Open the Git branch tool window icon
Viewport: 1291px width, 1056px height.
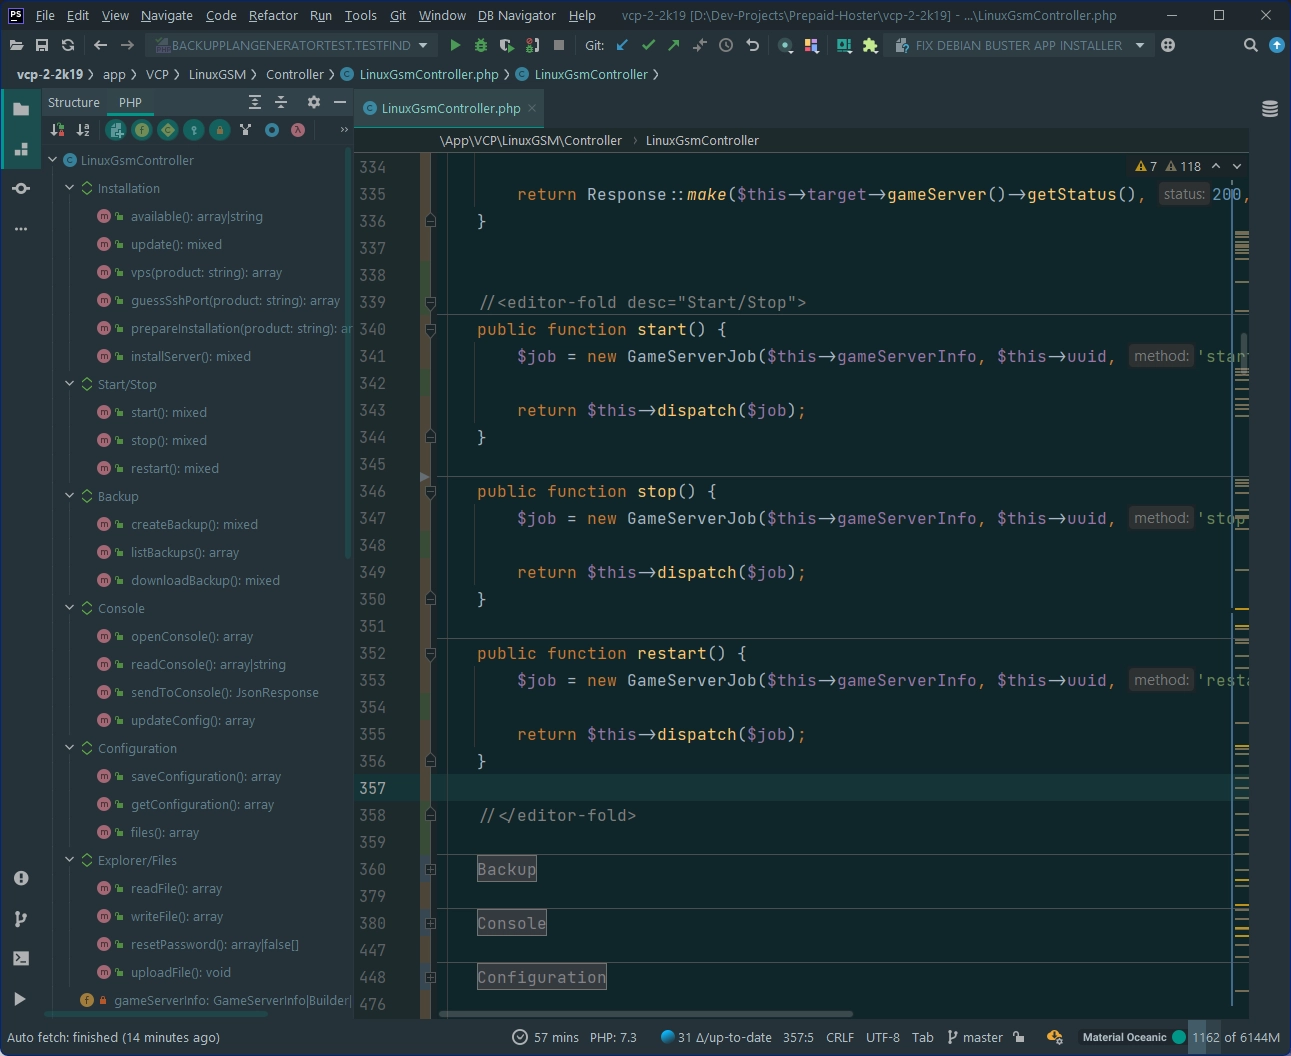coord(21,918)
